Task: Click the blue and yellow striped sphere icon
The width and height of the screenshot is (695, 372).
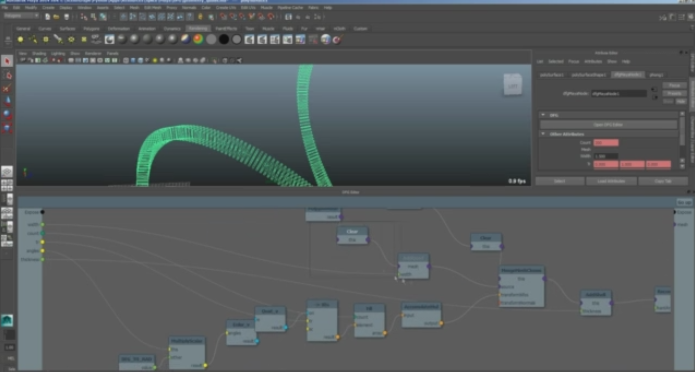Action: pos(185,39)
